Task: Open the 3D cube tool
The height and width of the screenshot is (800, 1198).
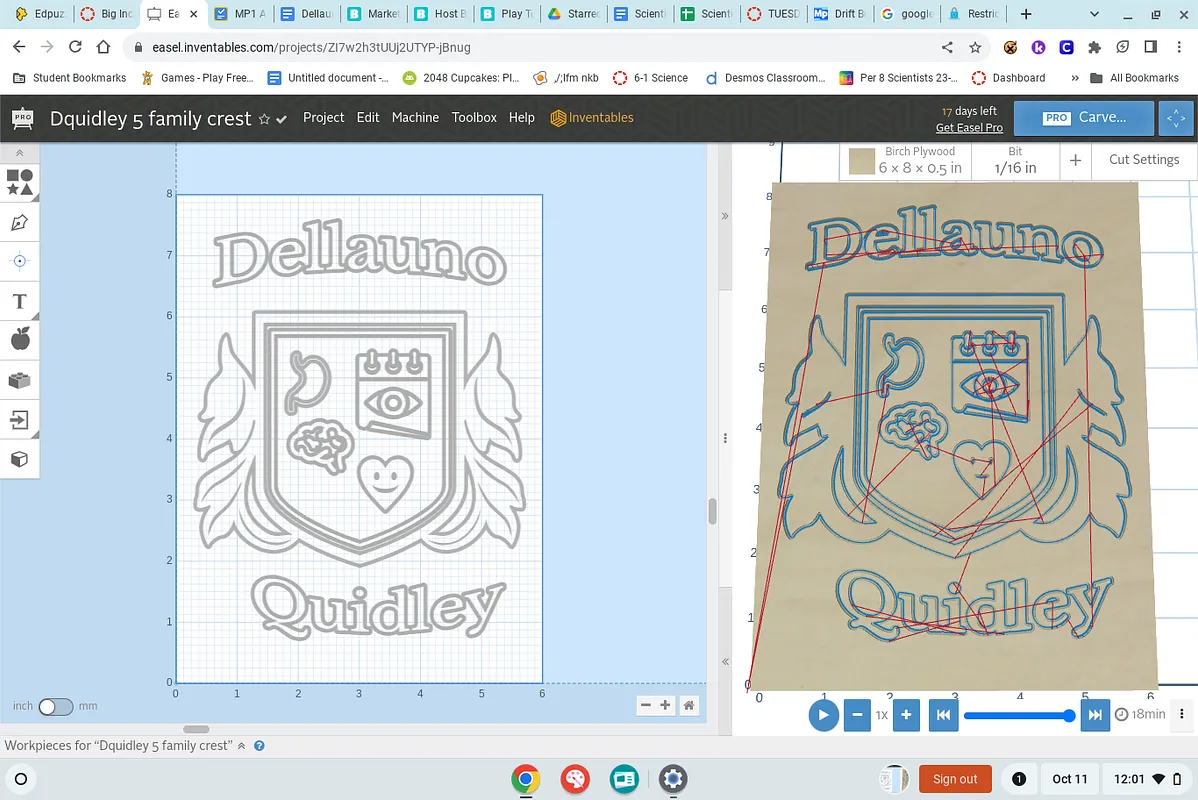Action: 19,459
